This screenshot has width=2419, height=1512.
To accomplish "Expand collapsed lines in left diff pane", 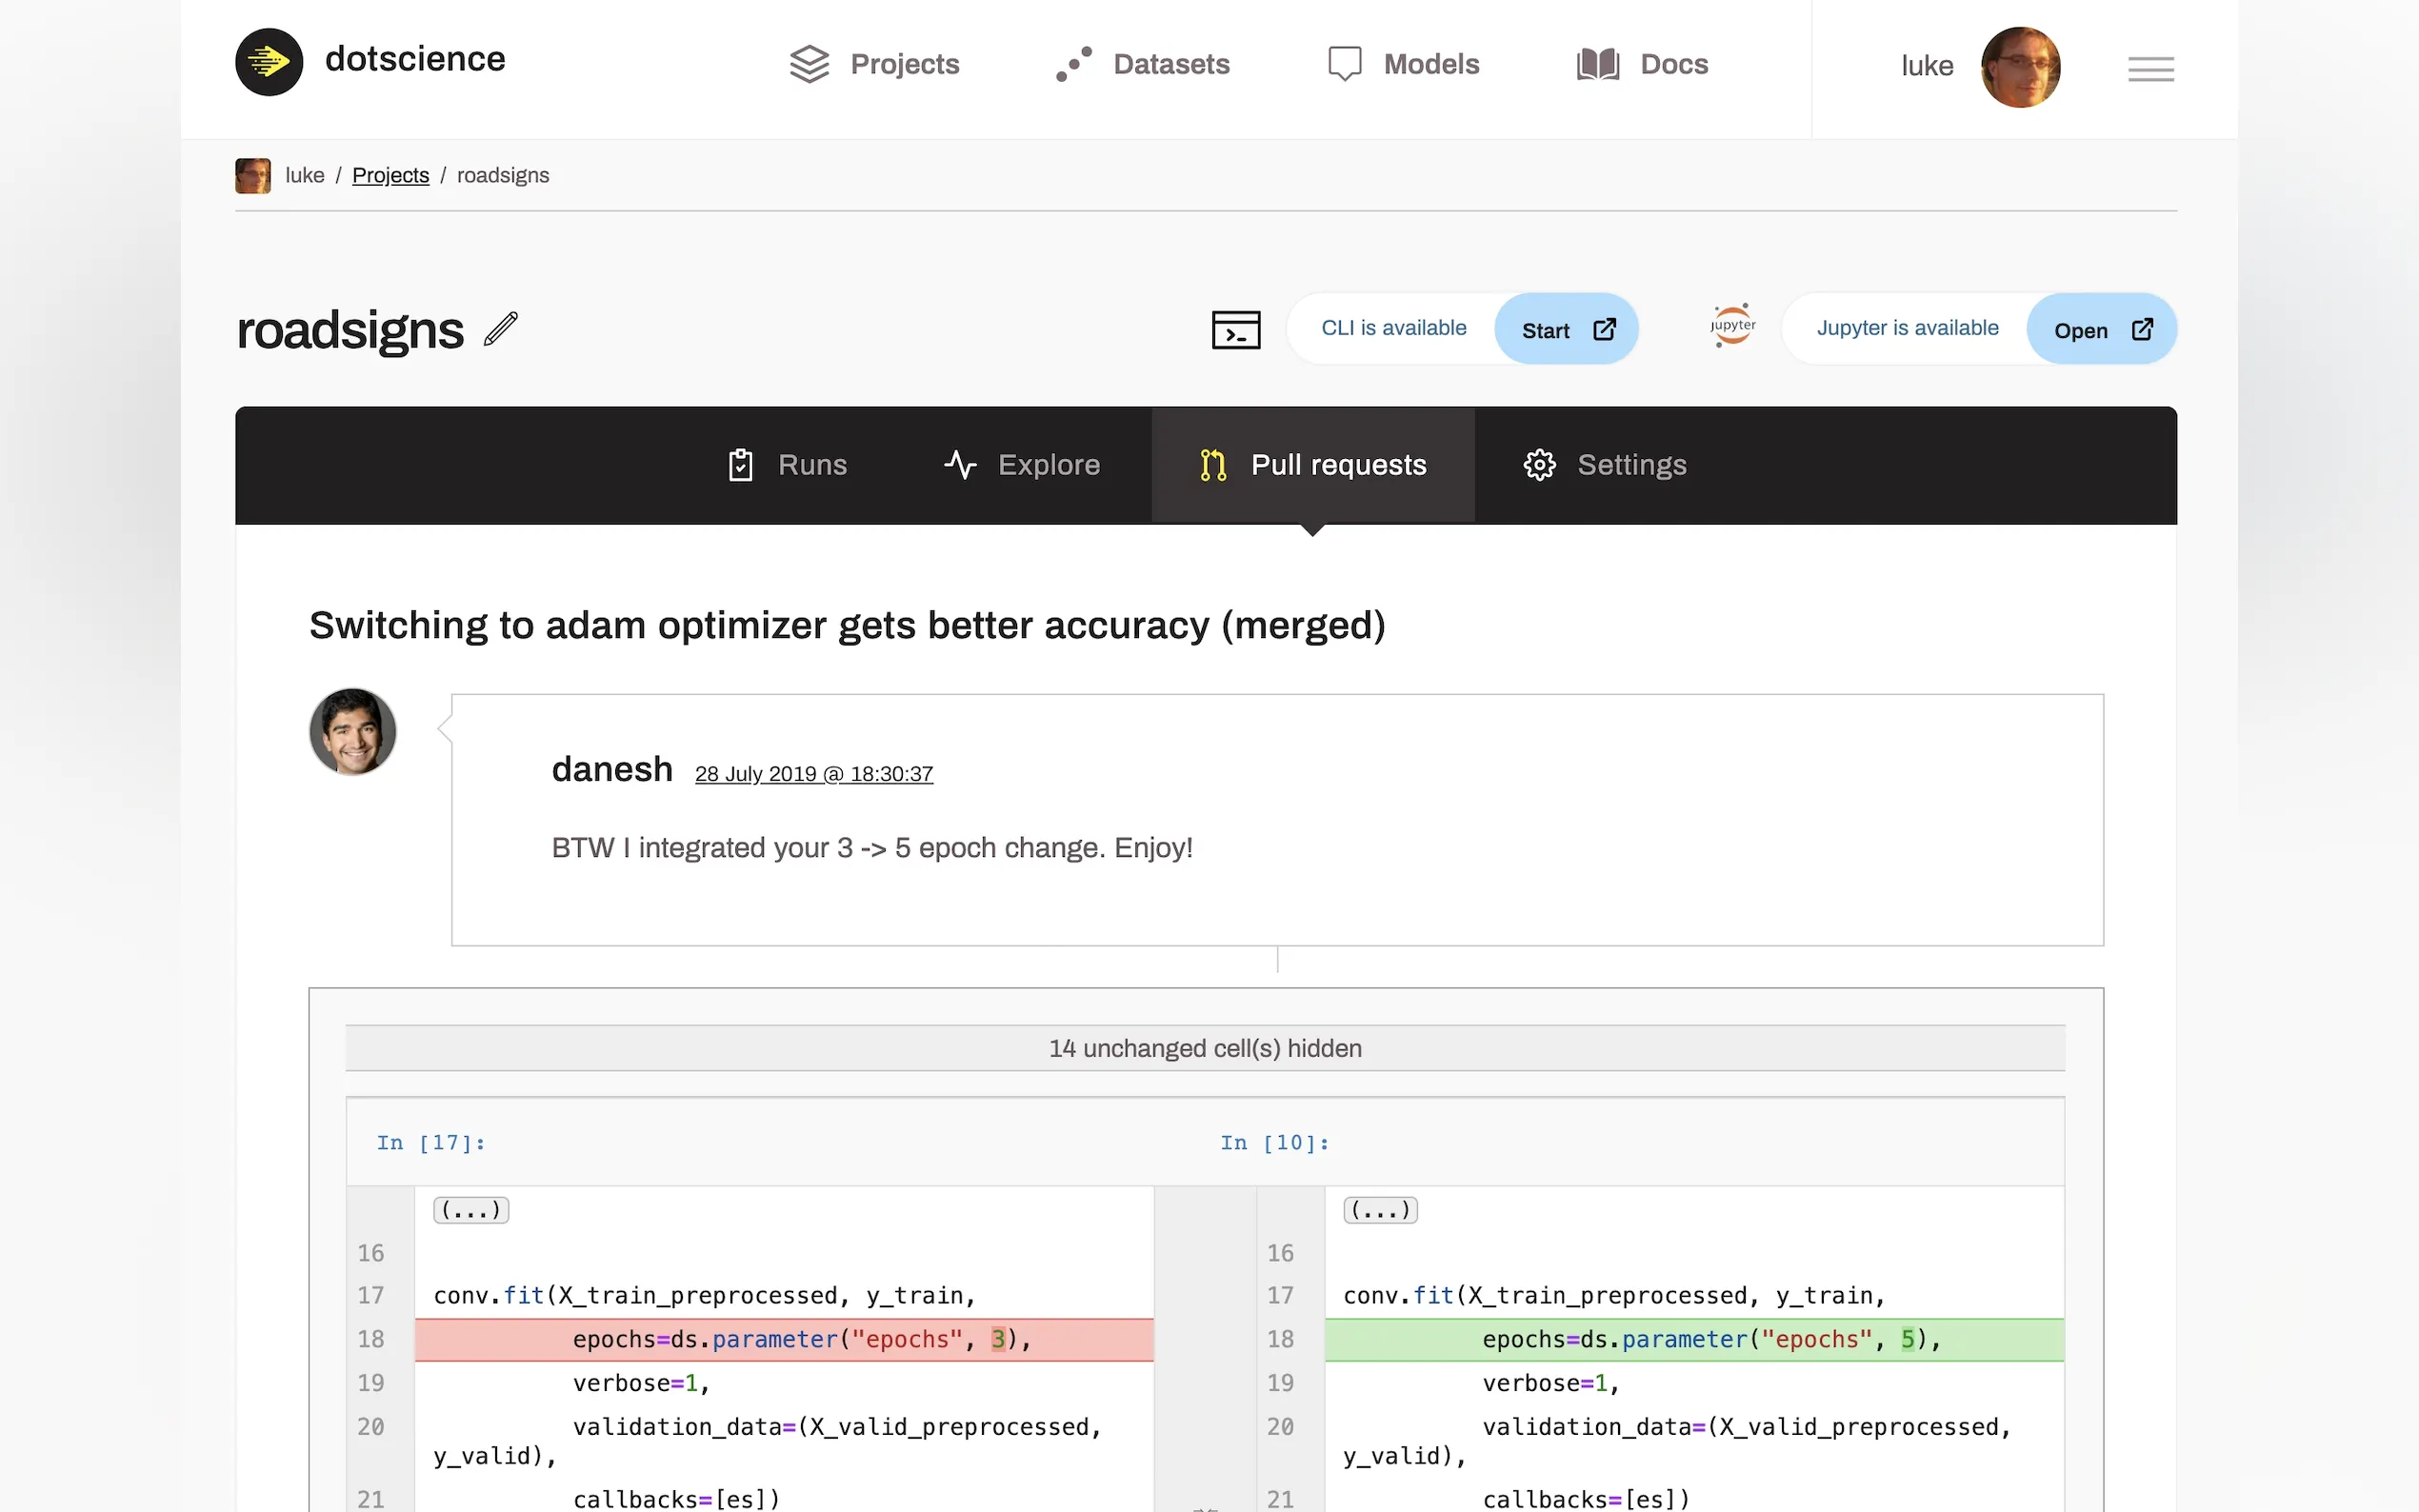I will point(470,1210).
